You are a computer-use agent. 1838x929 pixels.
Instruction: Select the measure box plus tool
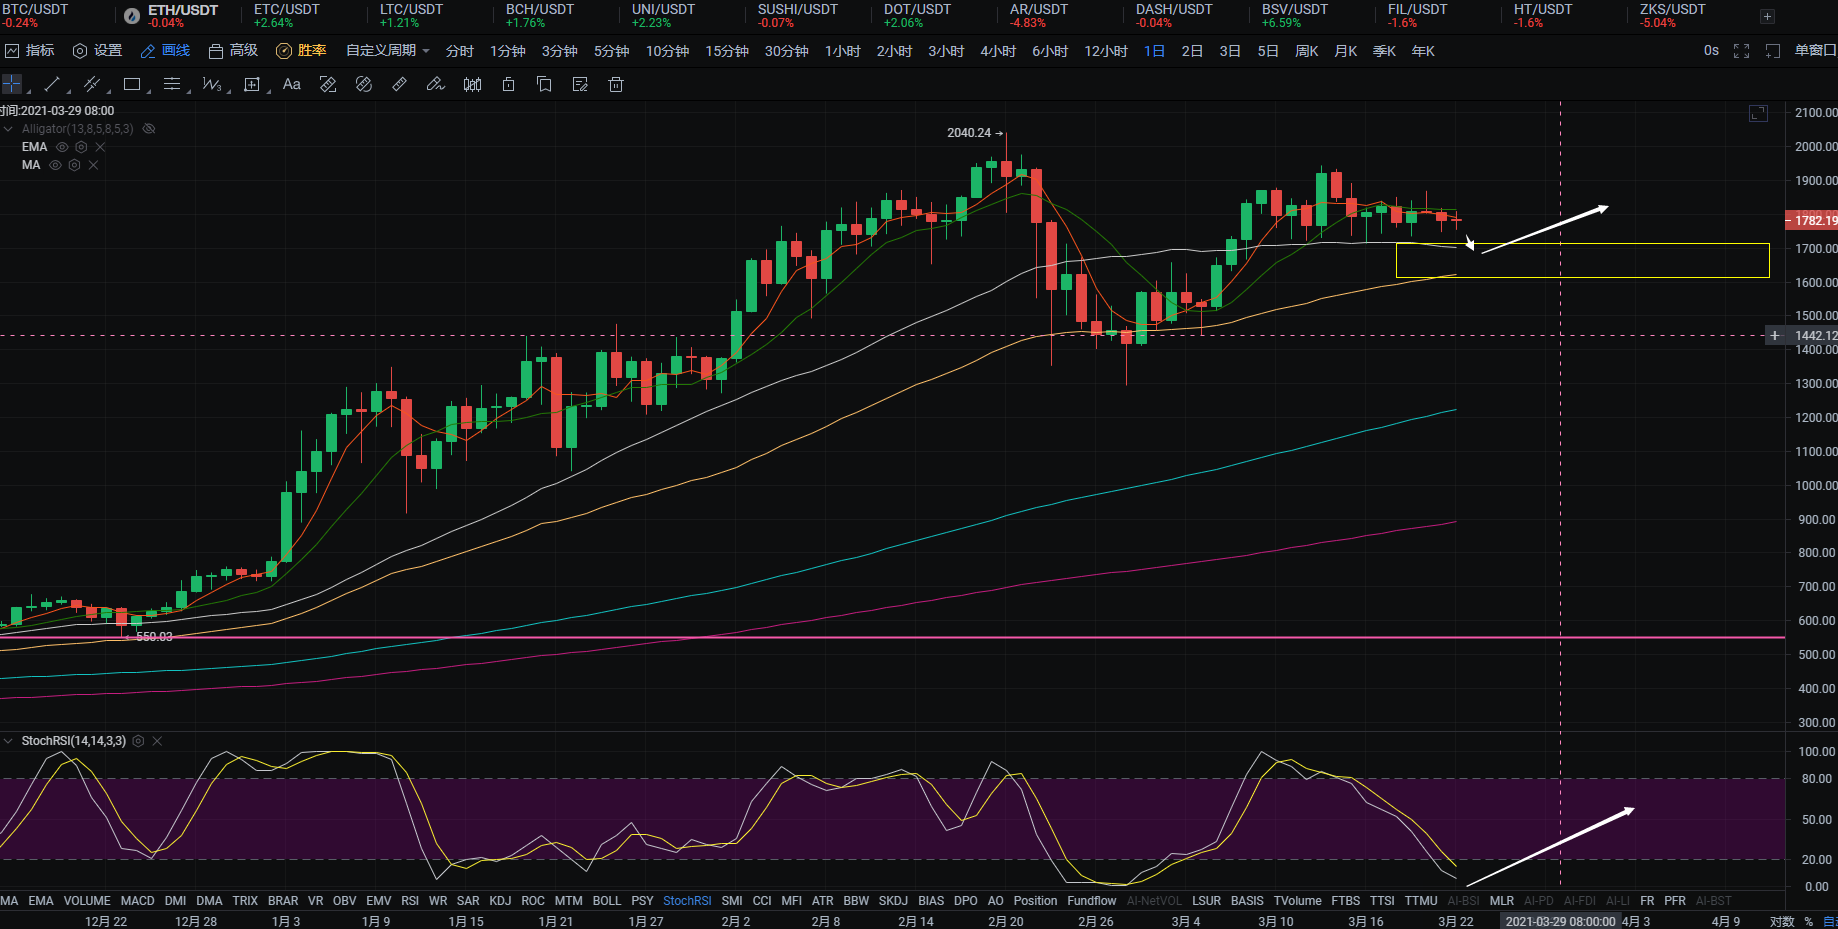[252, 85]
